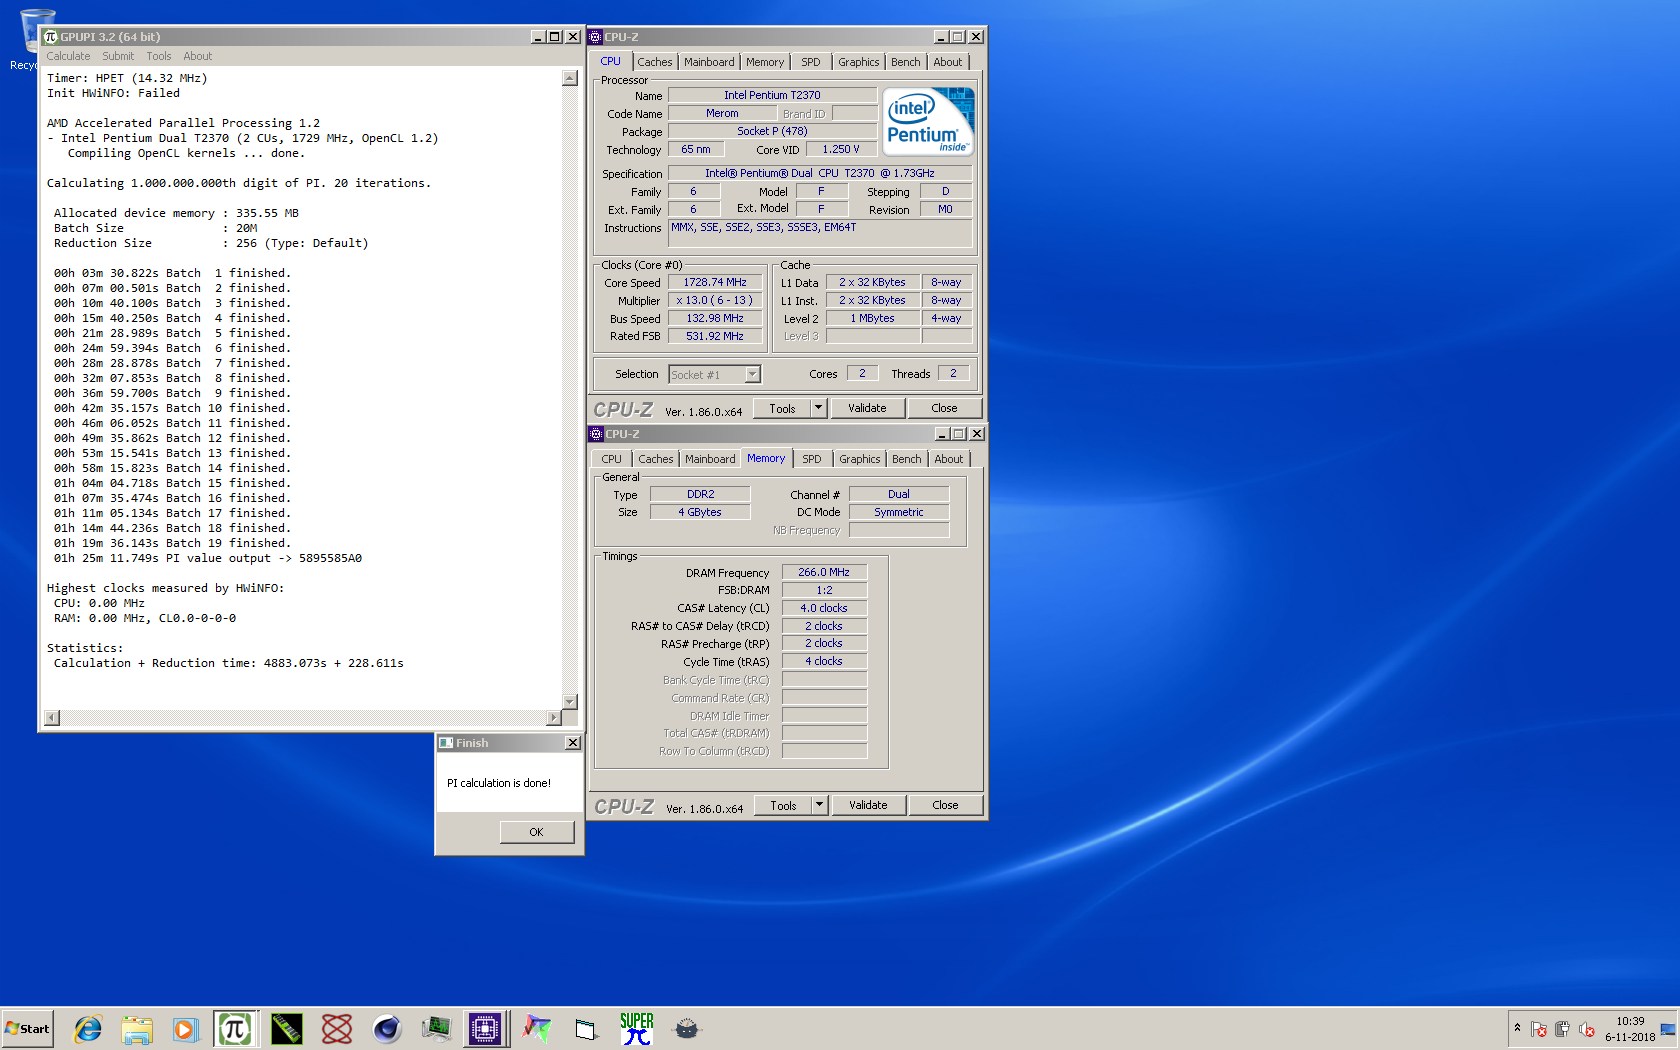Open Cinebench sphere icon in taskbar
Image resolution: width=1680 pixels, height=1050 pixels.
point(387,1029)
